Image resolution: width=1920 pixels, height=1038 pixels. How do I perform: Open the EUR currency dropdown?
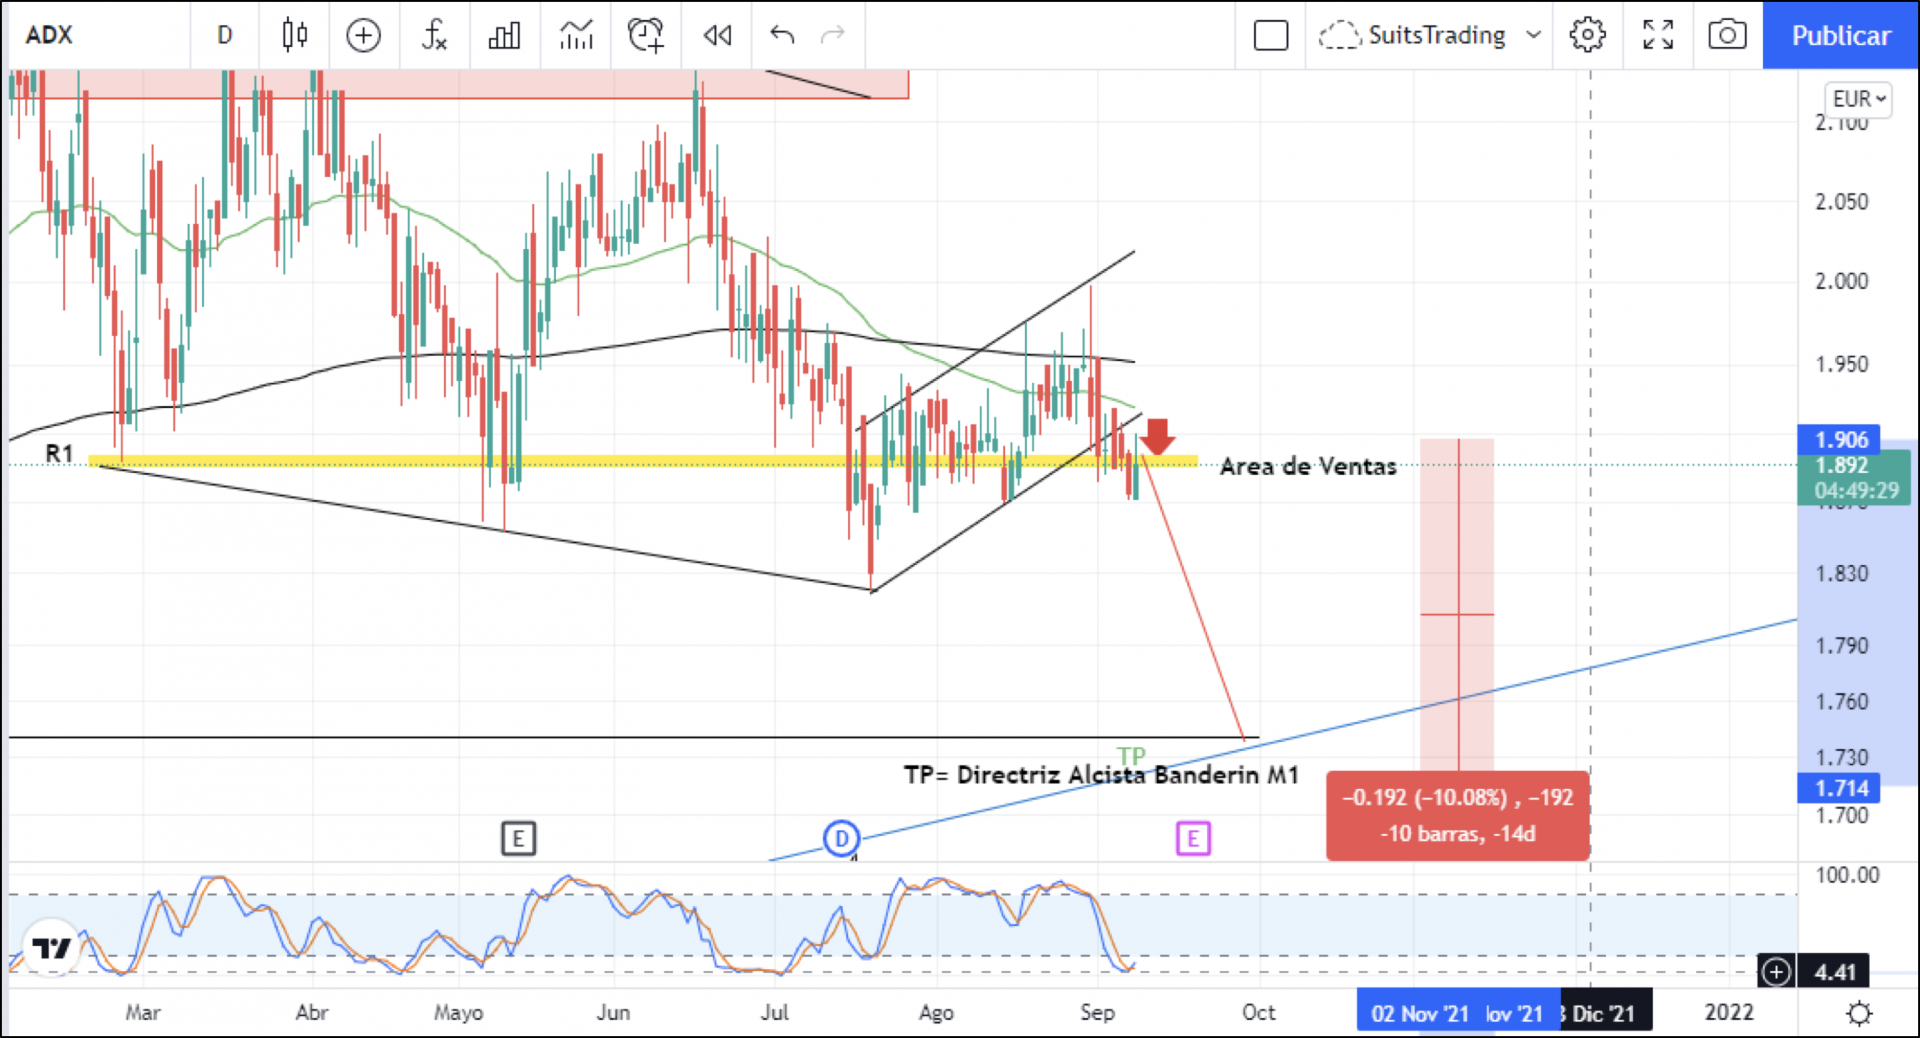click(x=1859, y=99)
